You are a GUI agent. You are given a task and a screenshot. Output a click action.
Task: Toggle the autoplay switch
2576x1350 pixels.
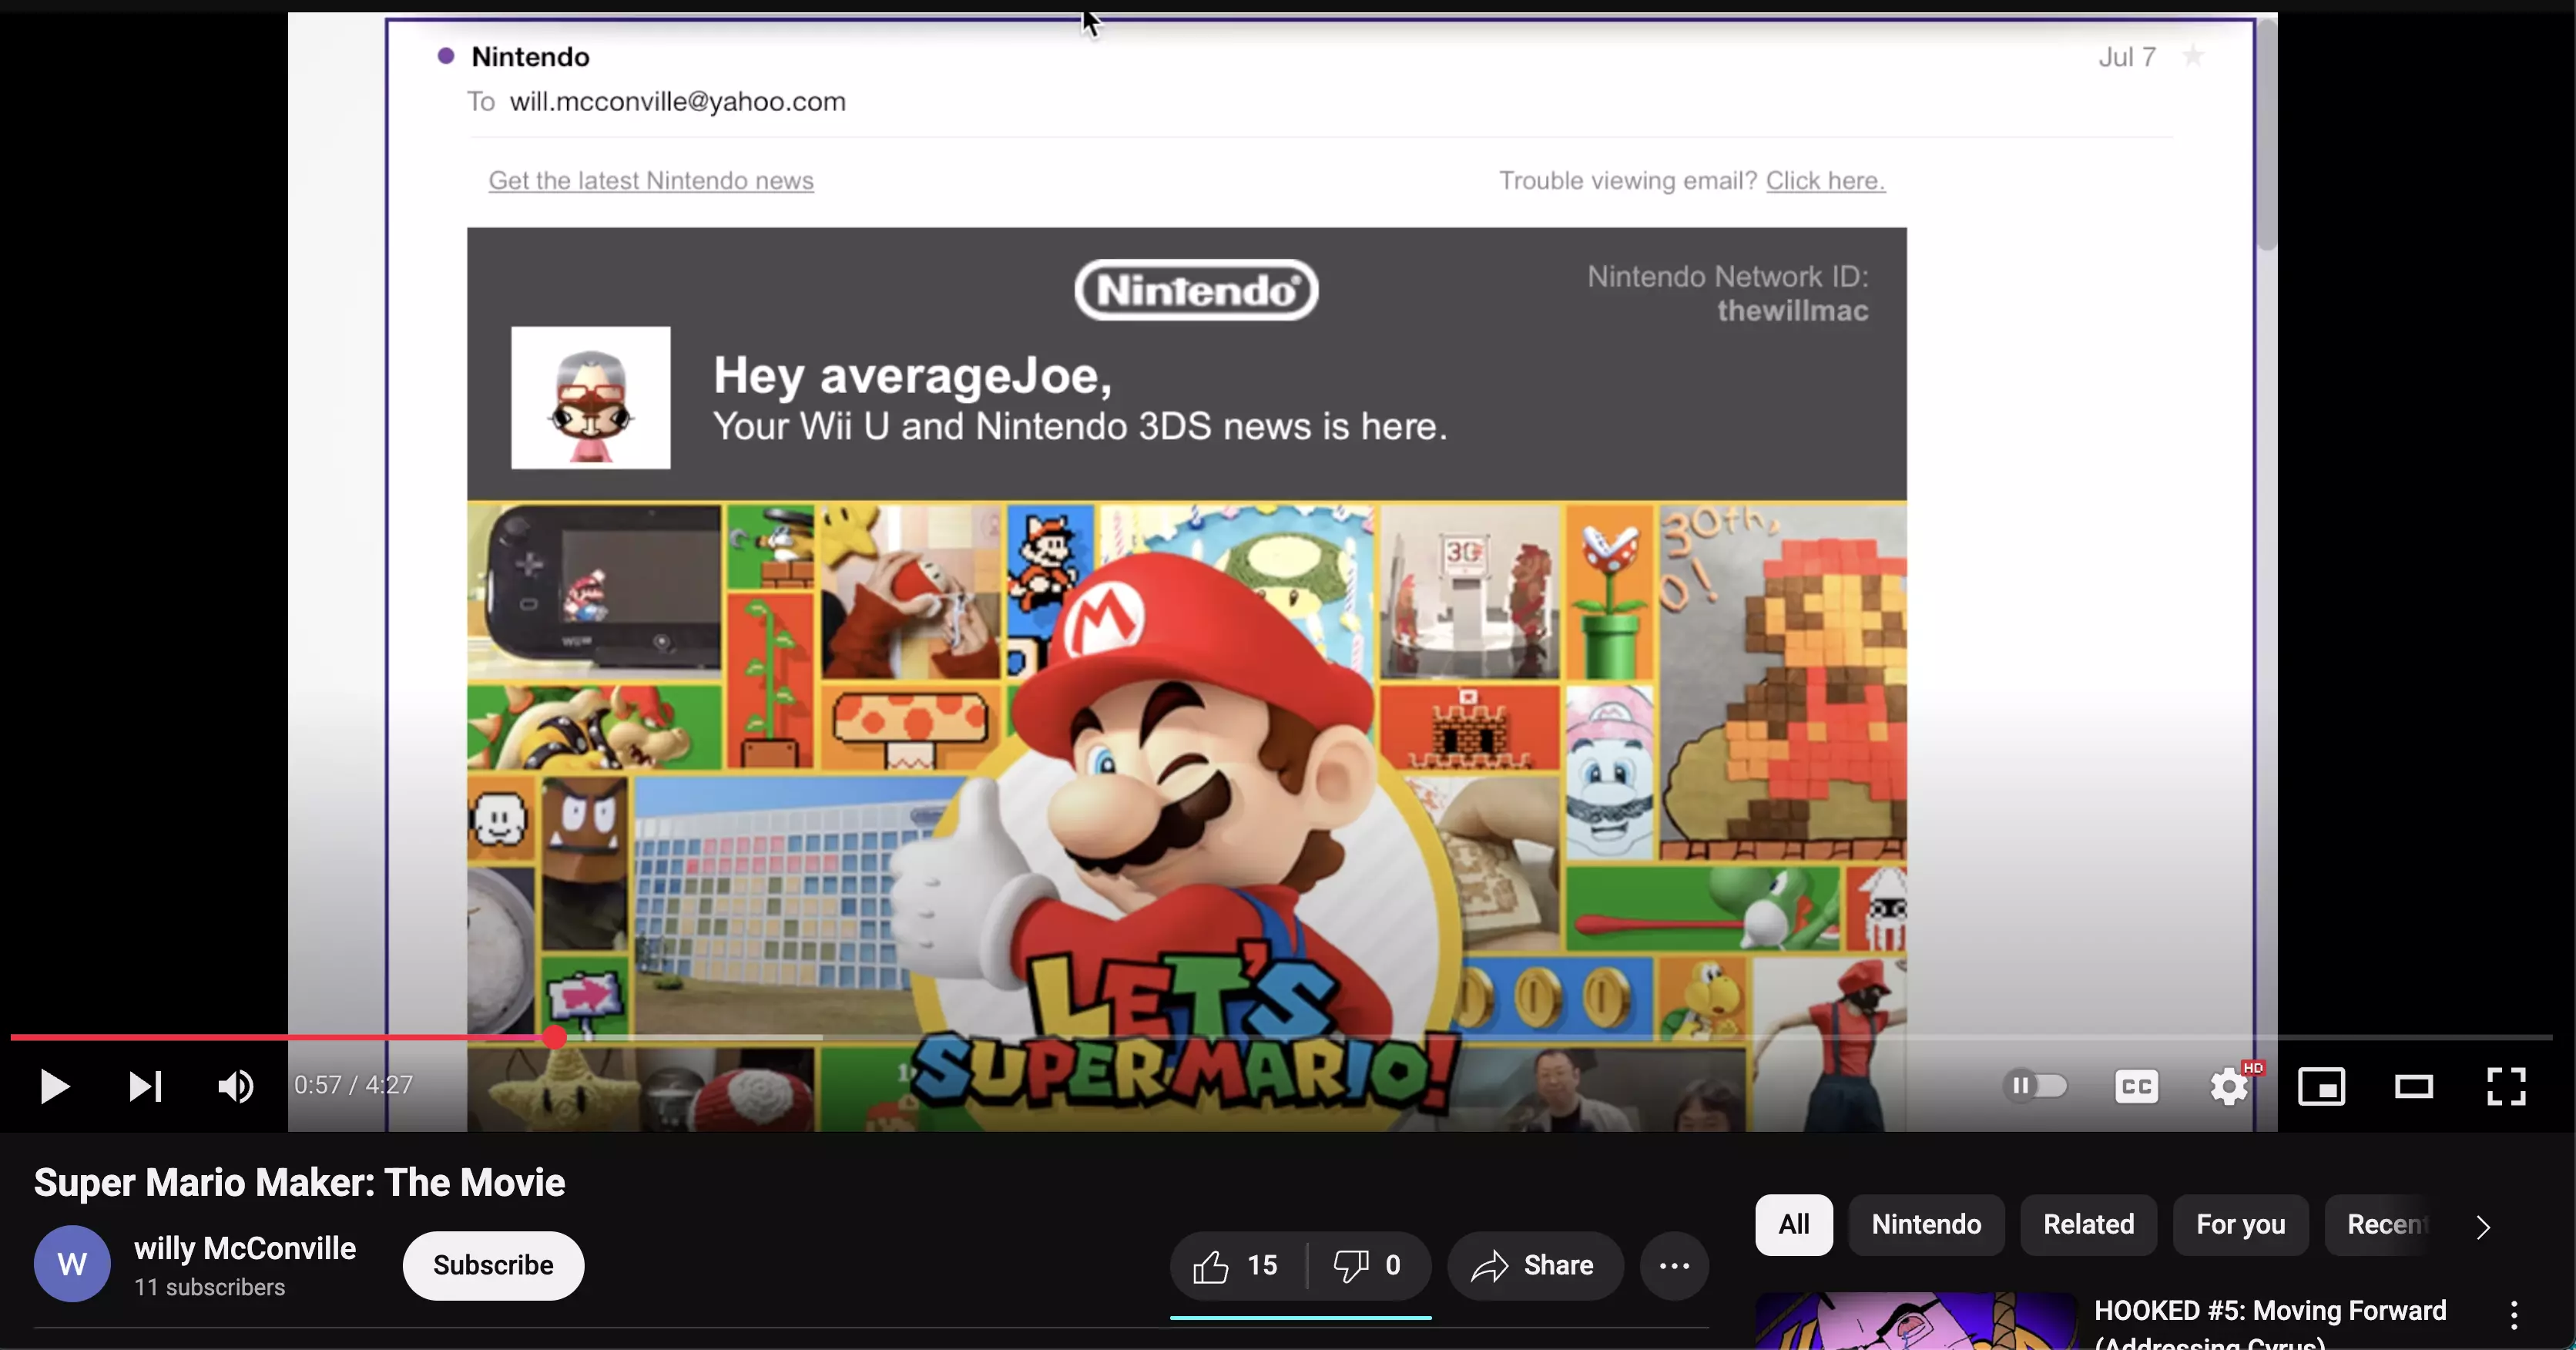click(2037, 1086)
